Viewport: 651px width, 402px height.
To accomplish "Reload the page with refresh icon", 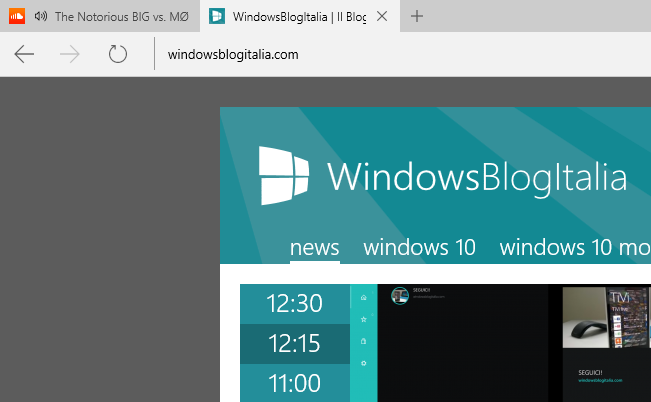I will click(x=117, y=54).
